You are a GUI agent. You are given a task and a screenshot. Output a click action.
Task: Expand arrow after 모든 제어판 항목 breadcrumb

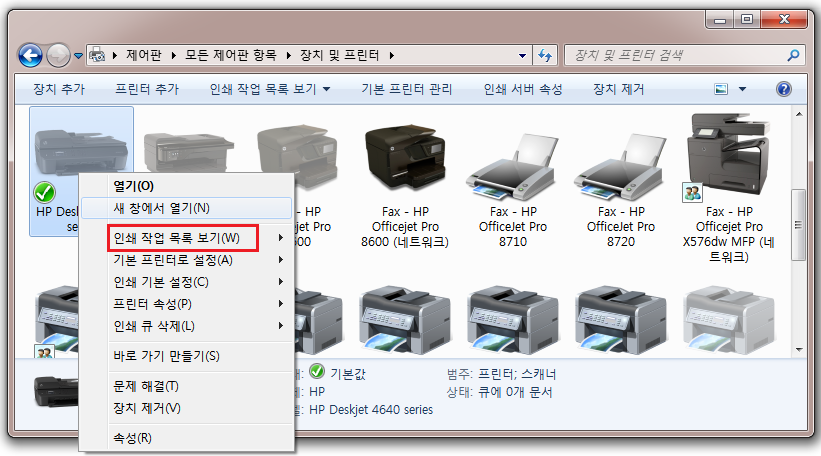coord(288,55)
